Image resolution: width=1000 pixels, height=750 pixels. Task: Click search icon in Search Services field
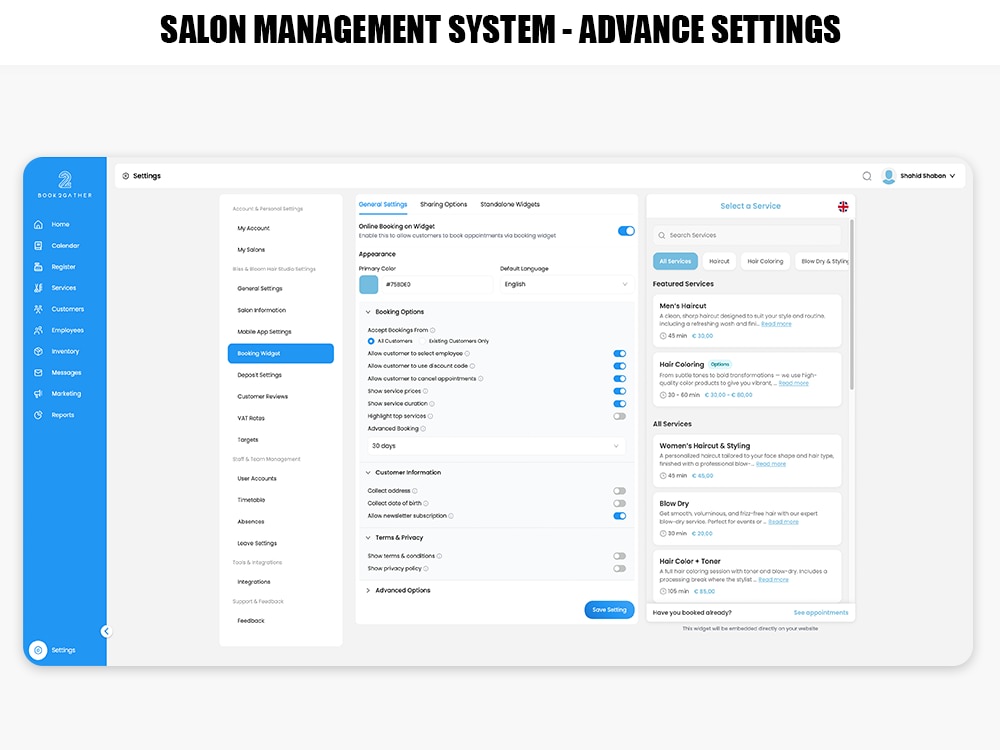[662, 235]
